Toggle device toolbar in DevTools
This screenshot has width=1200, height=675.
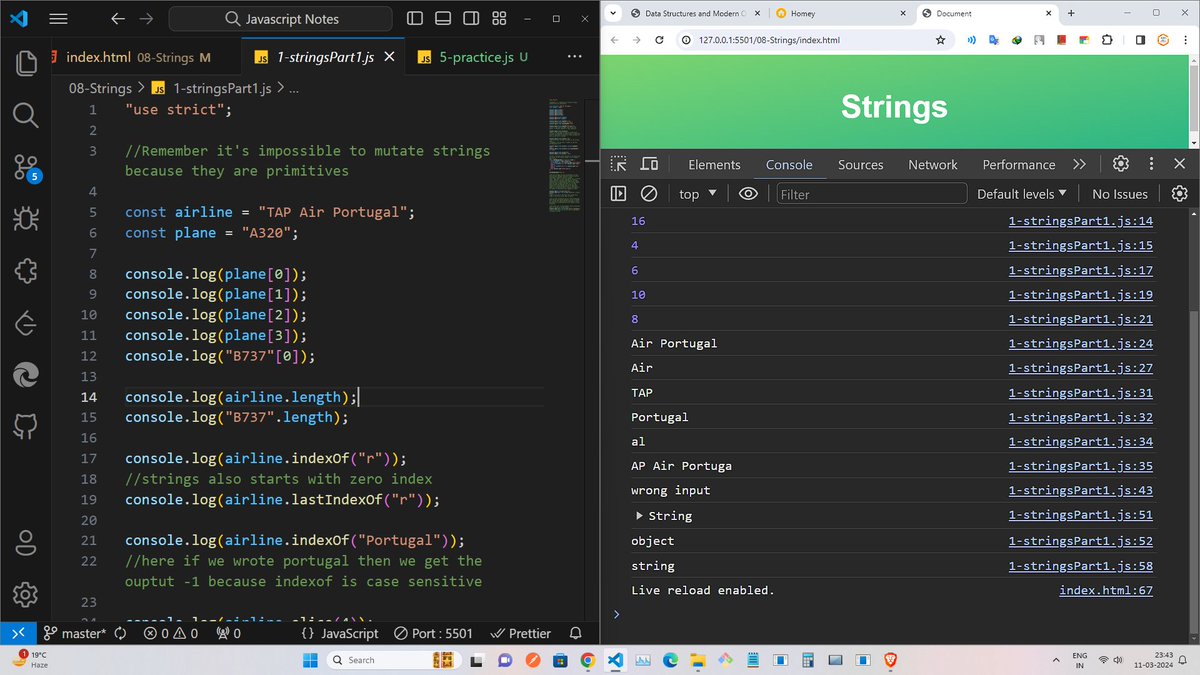(x=649, y=164)
